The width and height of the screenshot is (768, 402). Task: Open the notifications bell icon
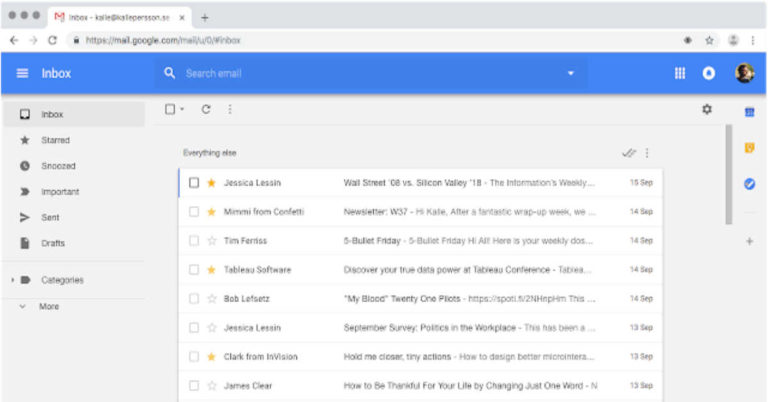[709, 73]
